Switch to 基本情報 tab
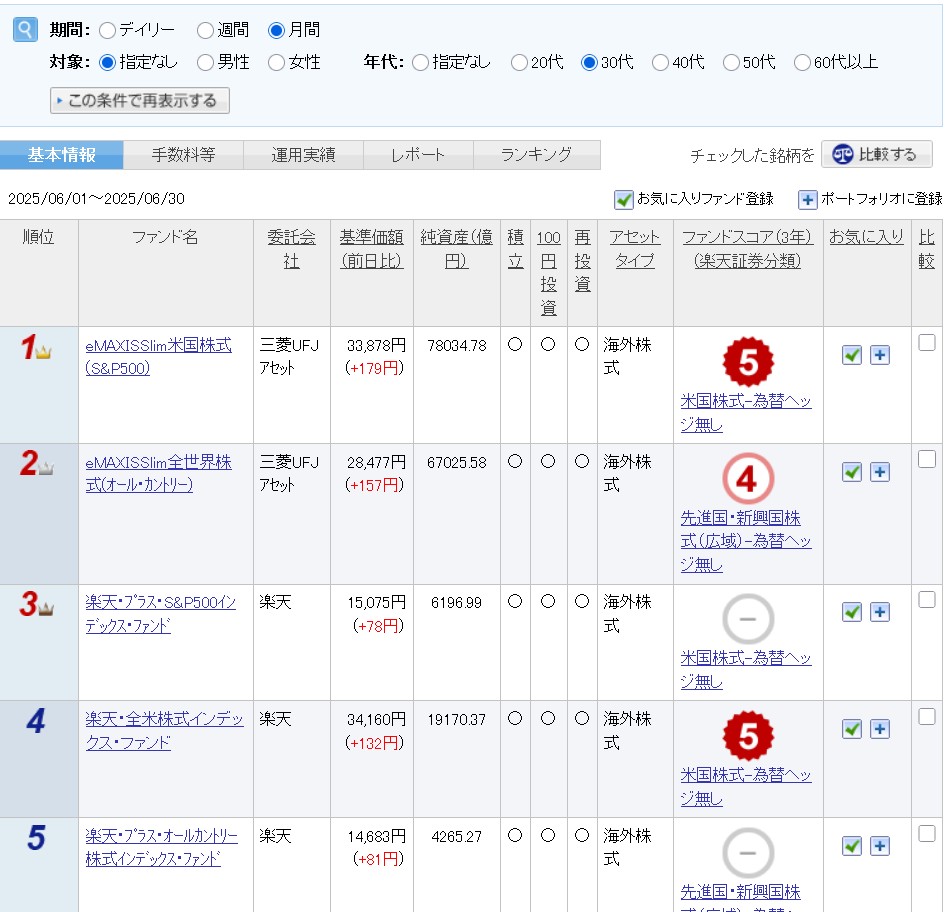 click(62, 155)
